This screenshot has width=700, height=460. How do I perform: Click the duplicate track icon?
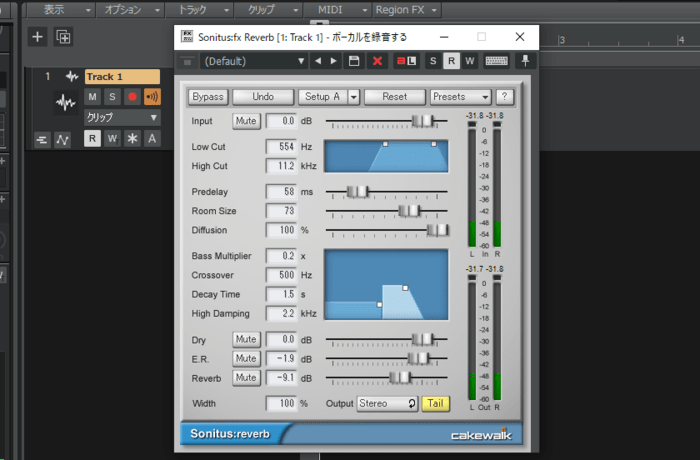pyautogui.click(x=63, y=37)
